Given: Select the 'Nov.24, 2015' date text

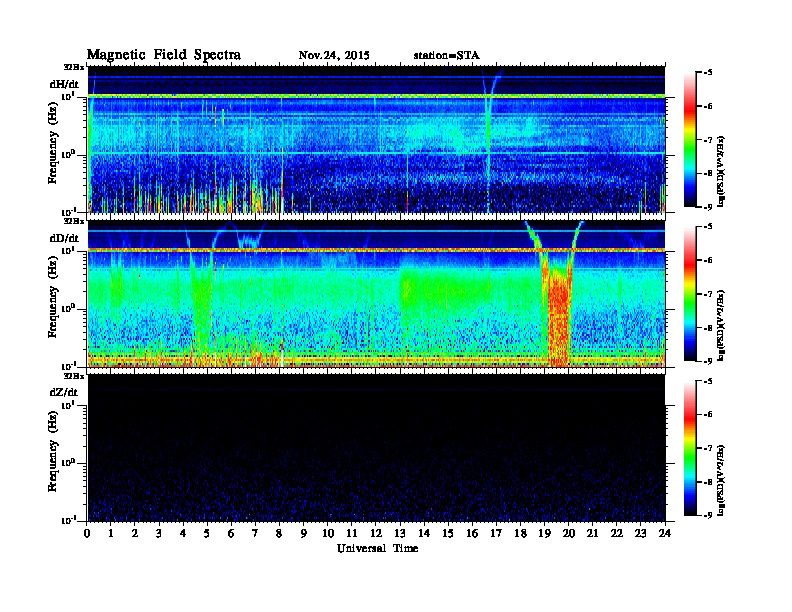Looking at the screenshot, I should 334,55.
